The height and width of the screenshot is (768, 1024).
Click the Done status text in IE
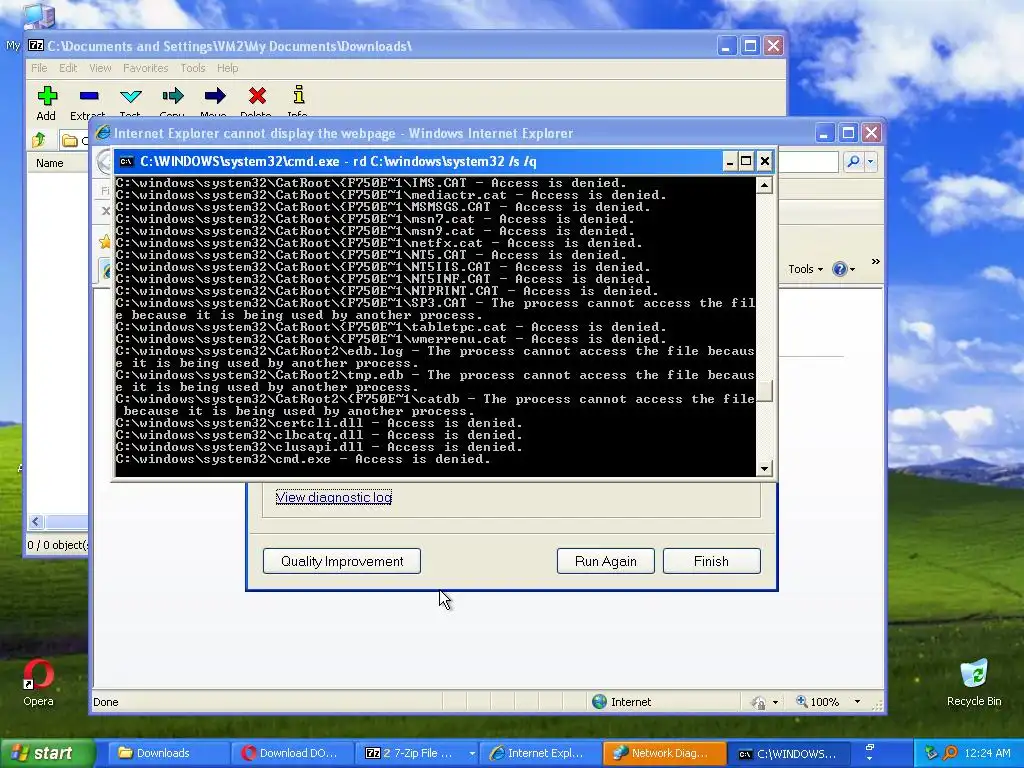tap(106, 703)
